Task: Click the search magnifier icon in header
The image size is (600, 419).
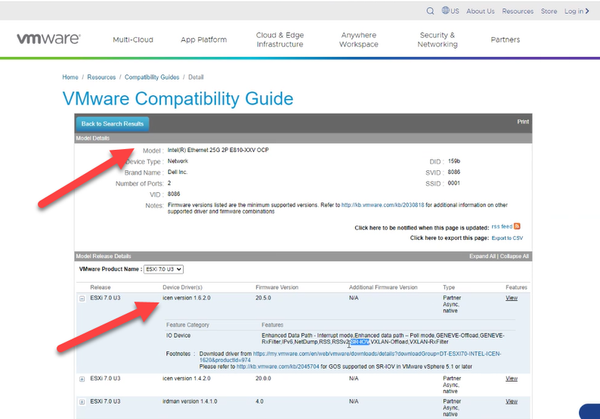Action: 431,12
